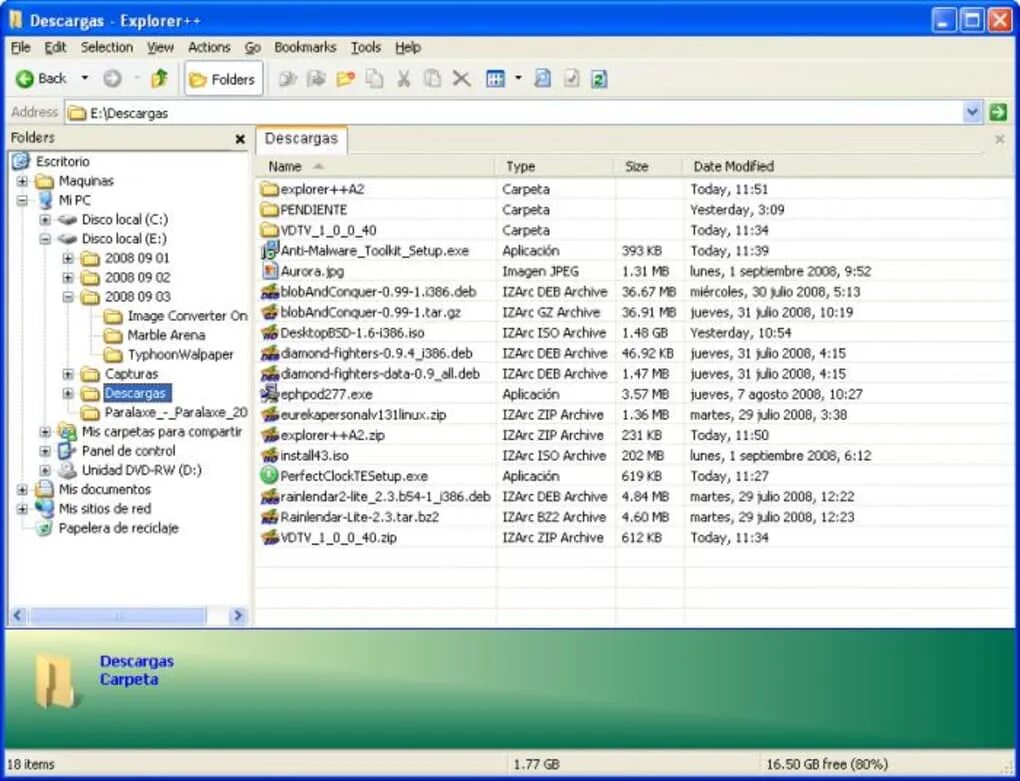Click the Delete X toolbar icon
Image resolution: width=1020 pixels, height=781 pixels.
pyautogui.click(x=462, y=79)
